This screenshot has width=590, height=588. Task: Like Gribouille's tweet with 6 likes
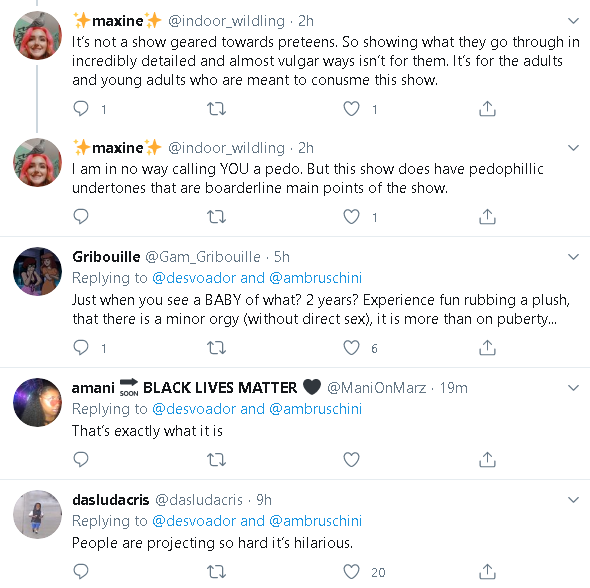click(x=351, y=348)
